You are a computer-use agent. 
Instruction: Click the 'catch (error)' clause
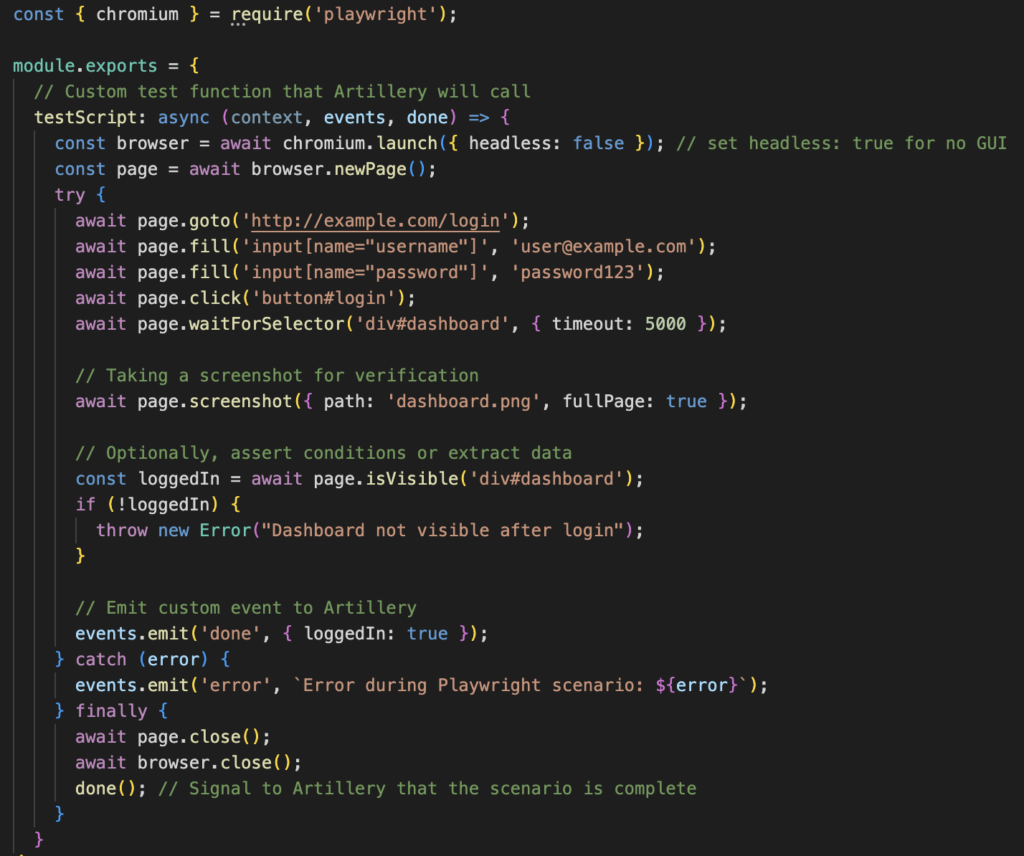[x=142, y=660]
